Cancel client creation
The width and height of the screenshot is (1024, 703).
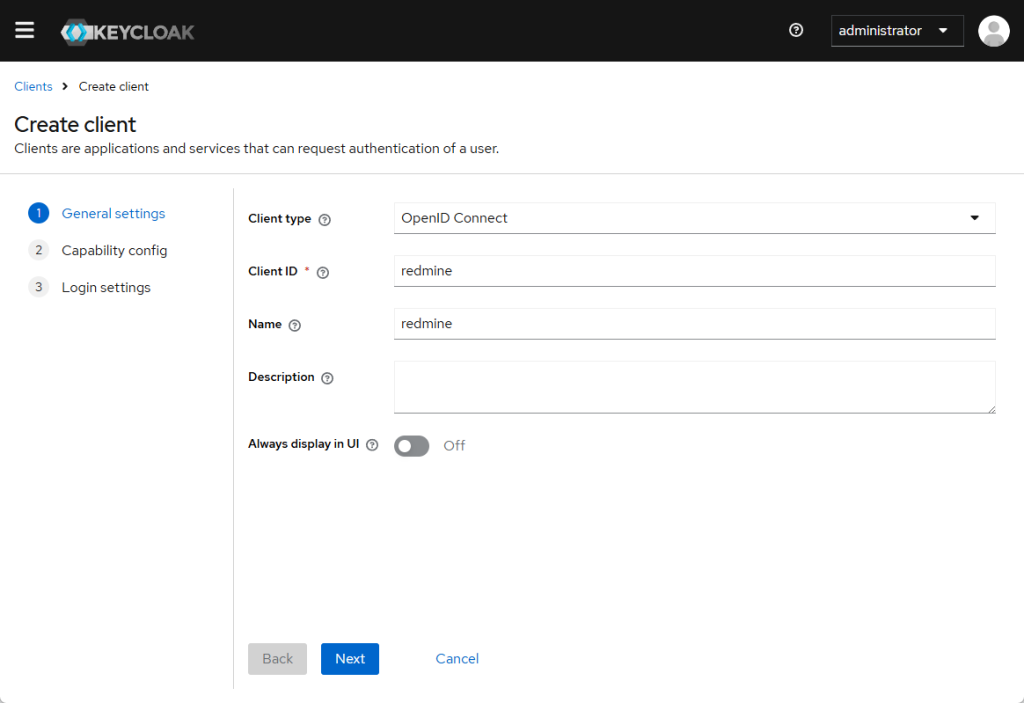click(x=457, y=659)
